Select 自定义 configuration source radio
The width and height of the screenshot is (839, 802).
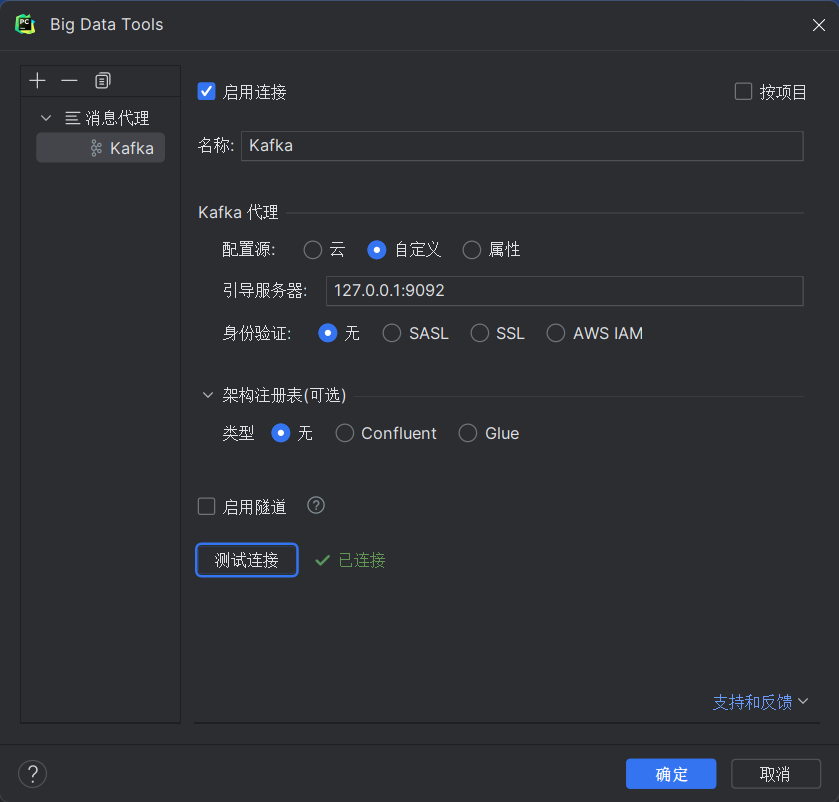pos(377,250)
